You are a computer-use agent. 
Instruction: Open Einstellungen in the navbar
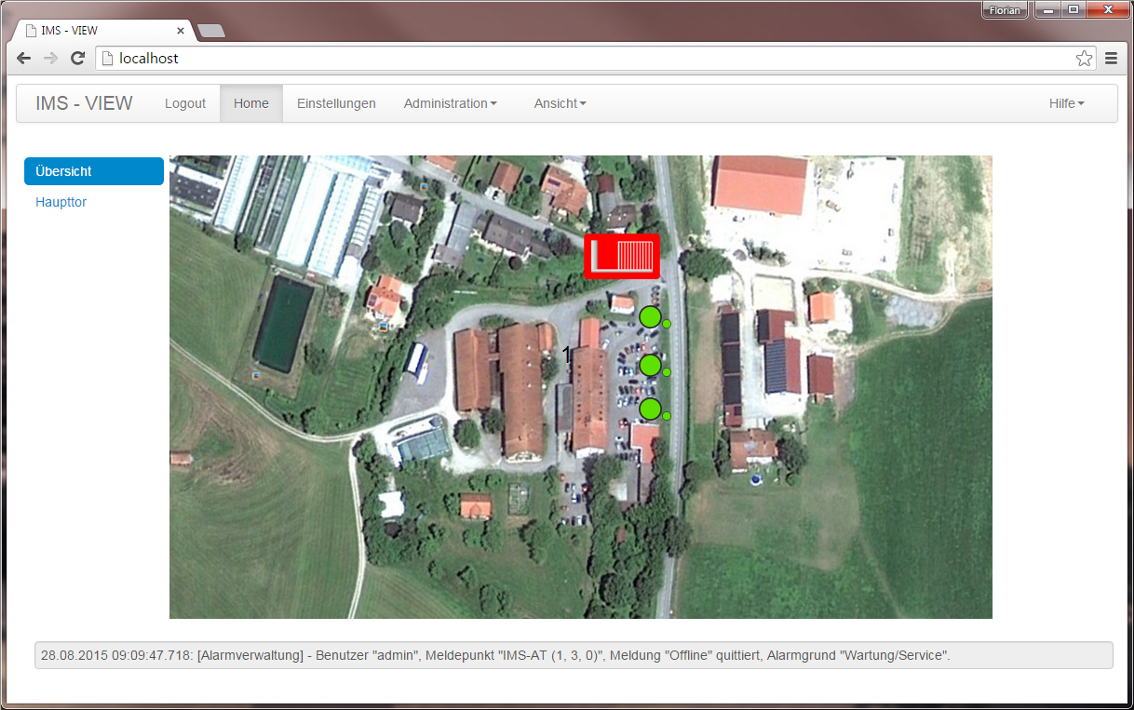click(336, 104)
